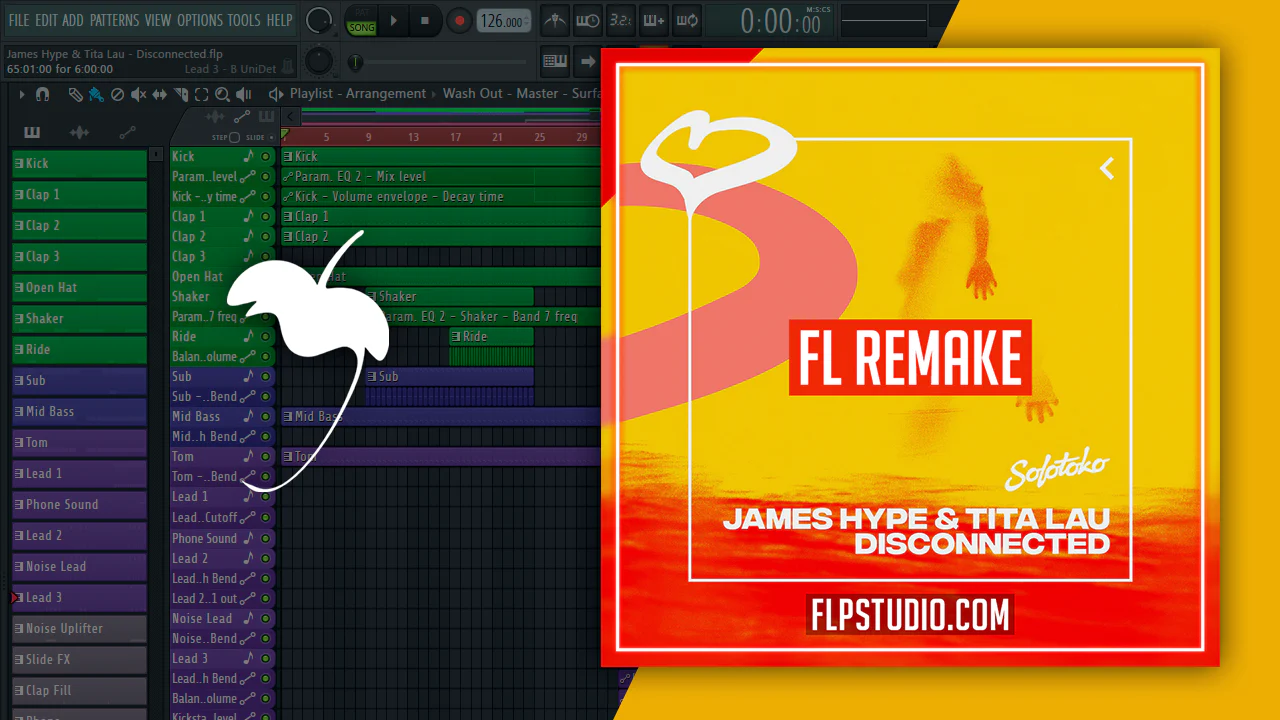
Task: Mute the Kick track via green dot
Action: point(266,156)
